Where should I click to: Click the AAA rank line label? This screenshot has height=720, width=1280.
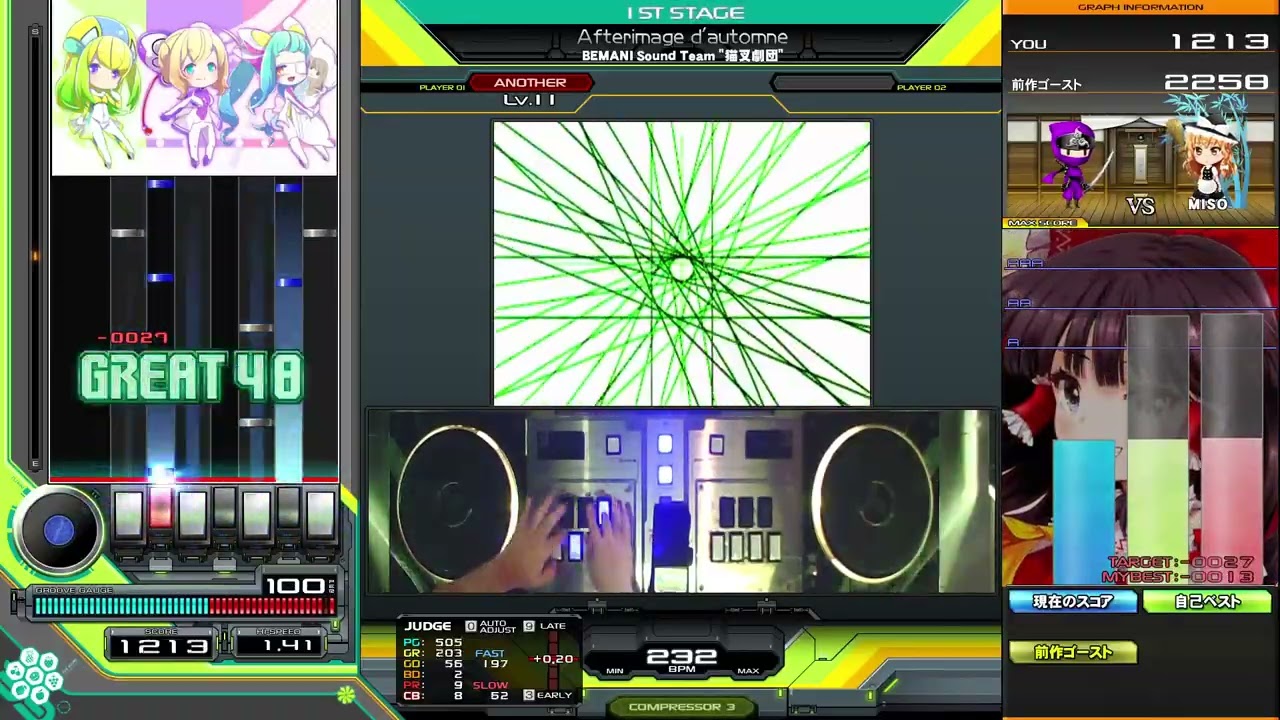click(x=1025, y=263)
